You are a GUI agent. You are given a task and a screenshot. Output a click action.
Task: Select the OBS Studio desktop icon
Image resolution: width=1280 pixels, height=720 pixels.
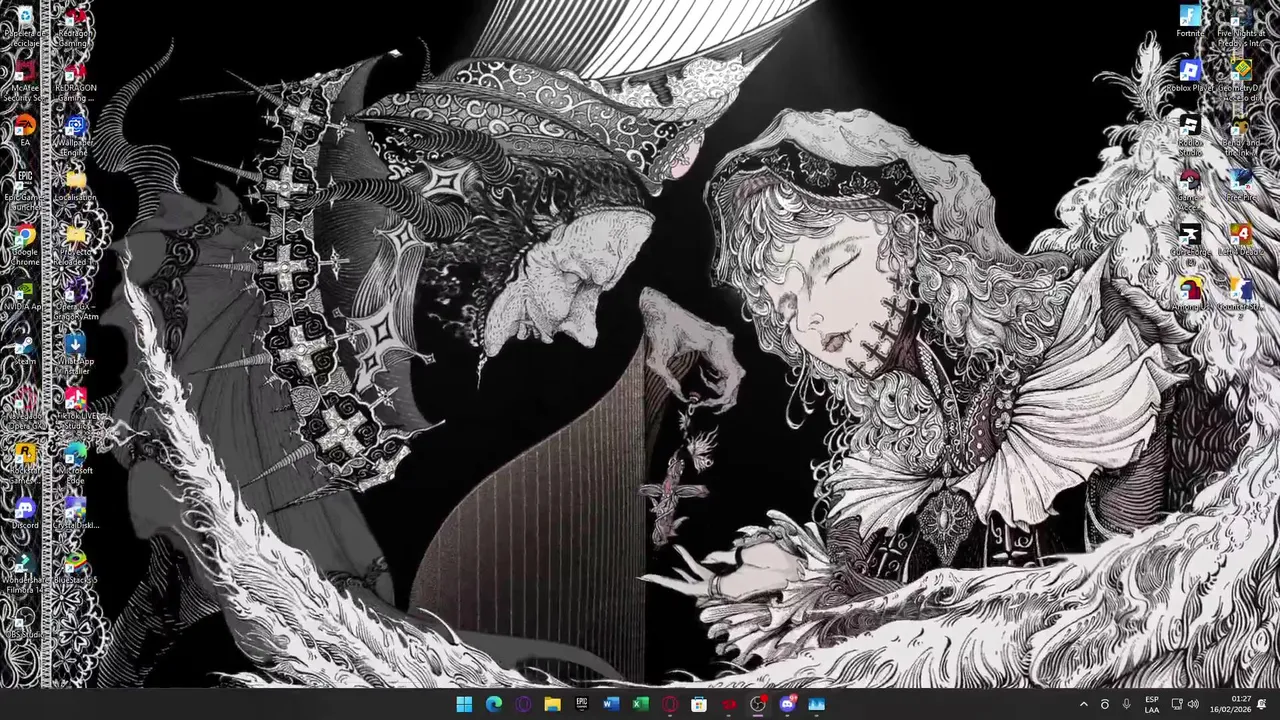[25, 623]
